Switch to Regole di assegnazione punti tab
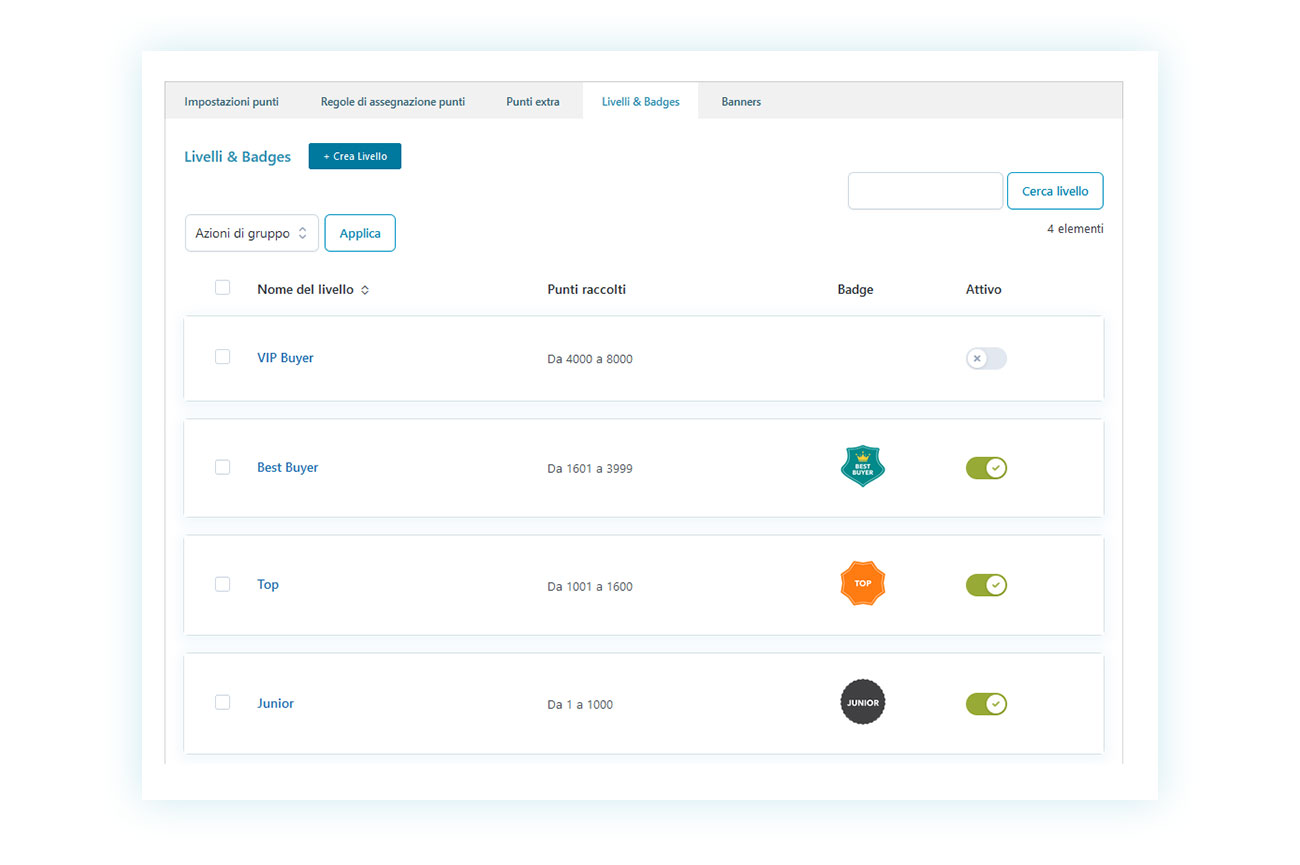Image resolution: width=1300 pixels, height=865 pixels. tap(393, 101)
